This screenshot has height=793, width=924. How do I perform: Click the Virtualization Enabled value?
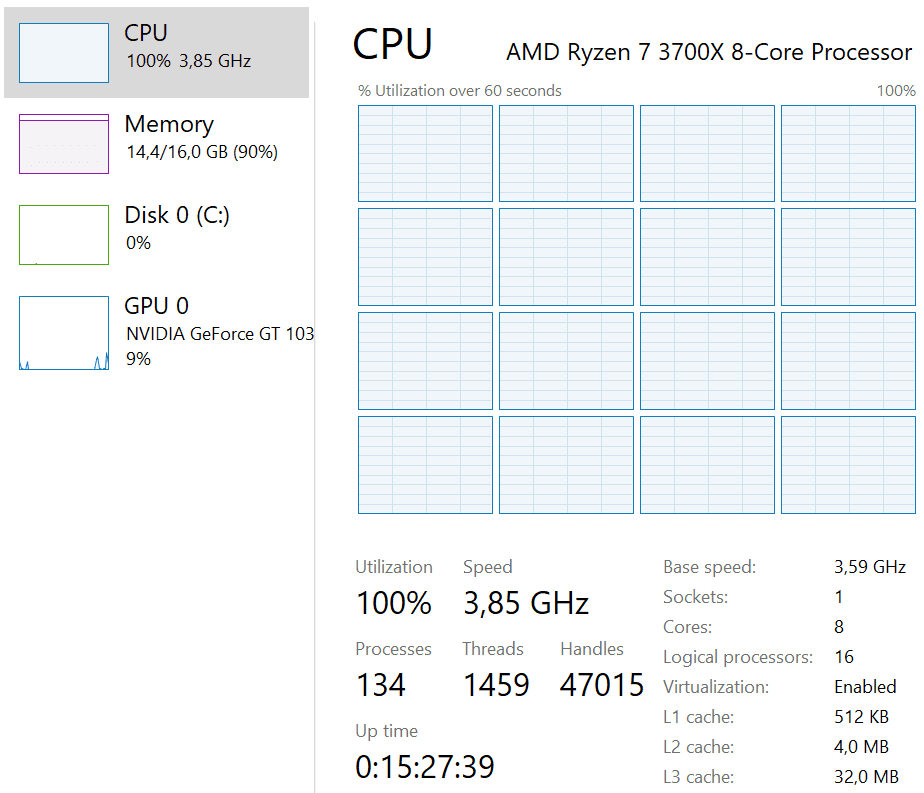tap(865, 687)
